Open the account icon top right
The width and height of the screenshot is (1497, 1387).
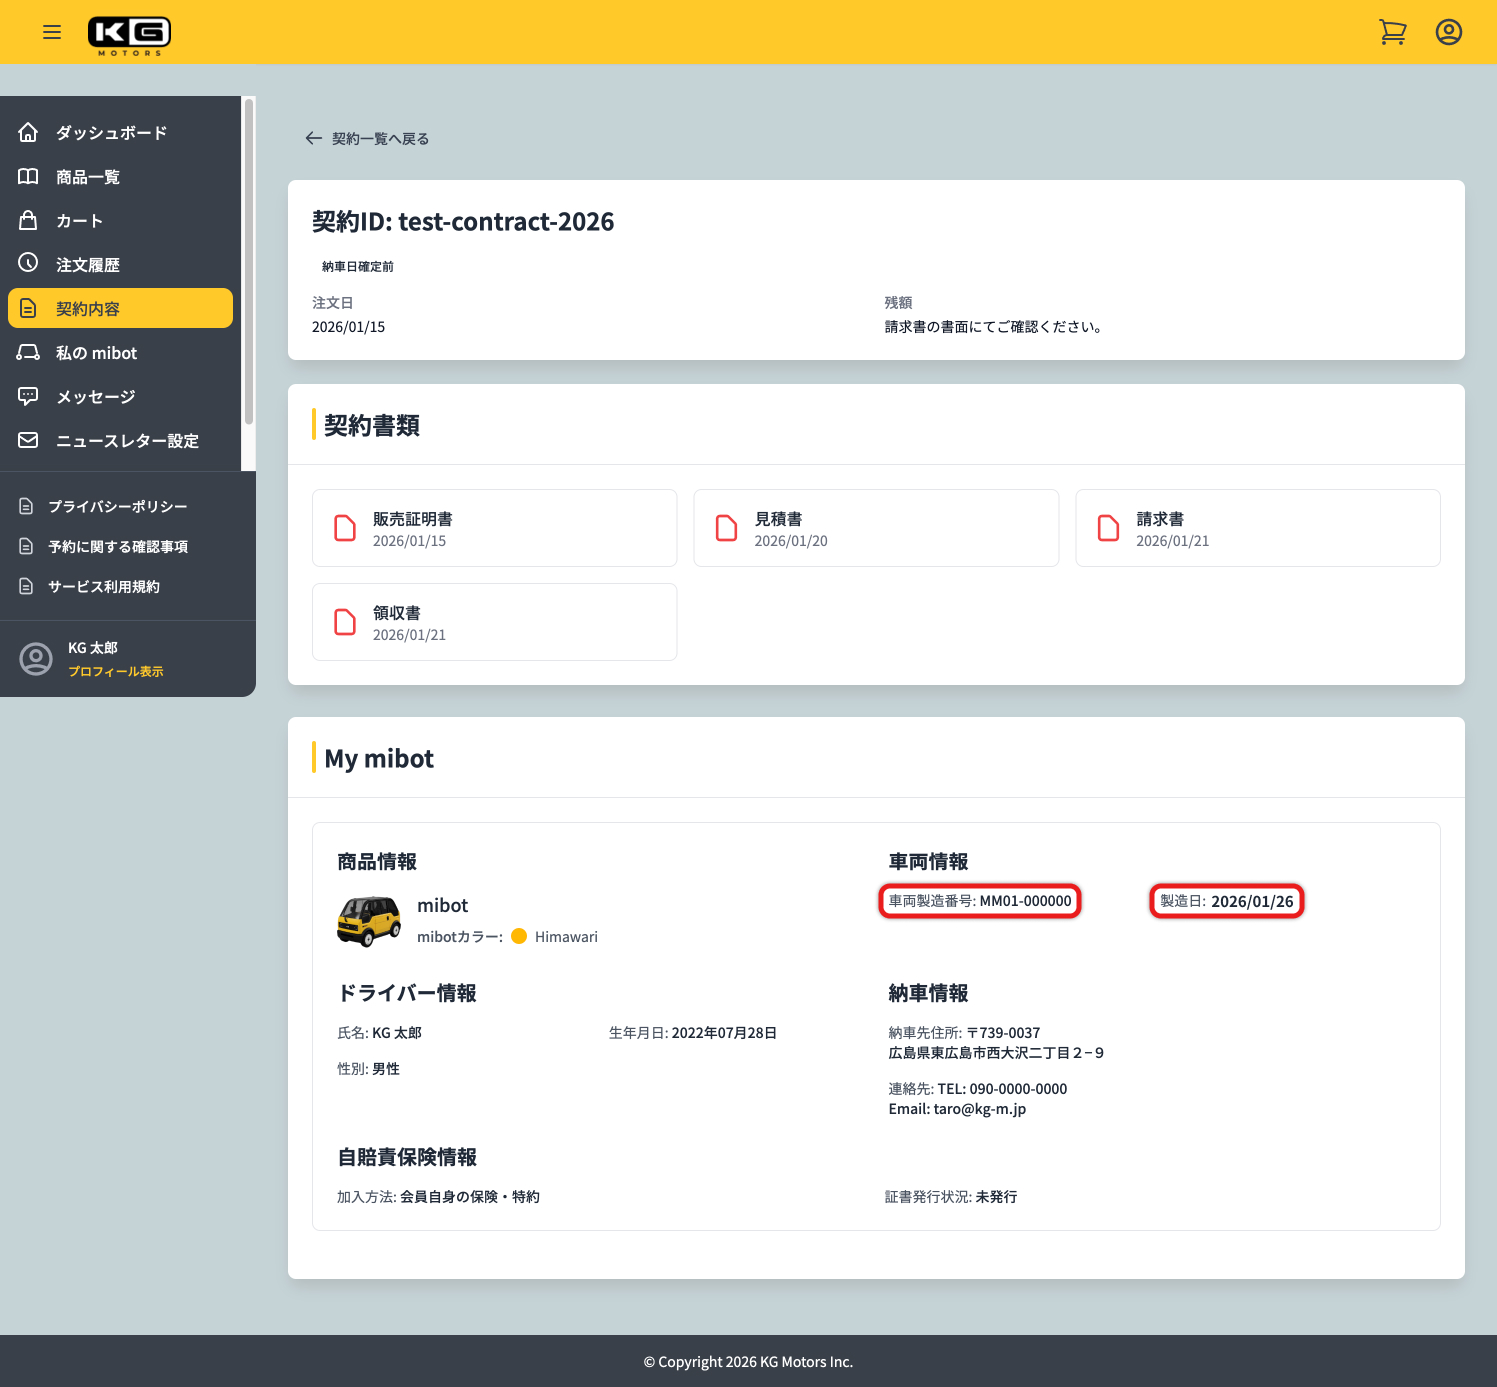click(1448, 31)
